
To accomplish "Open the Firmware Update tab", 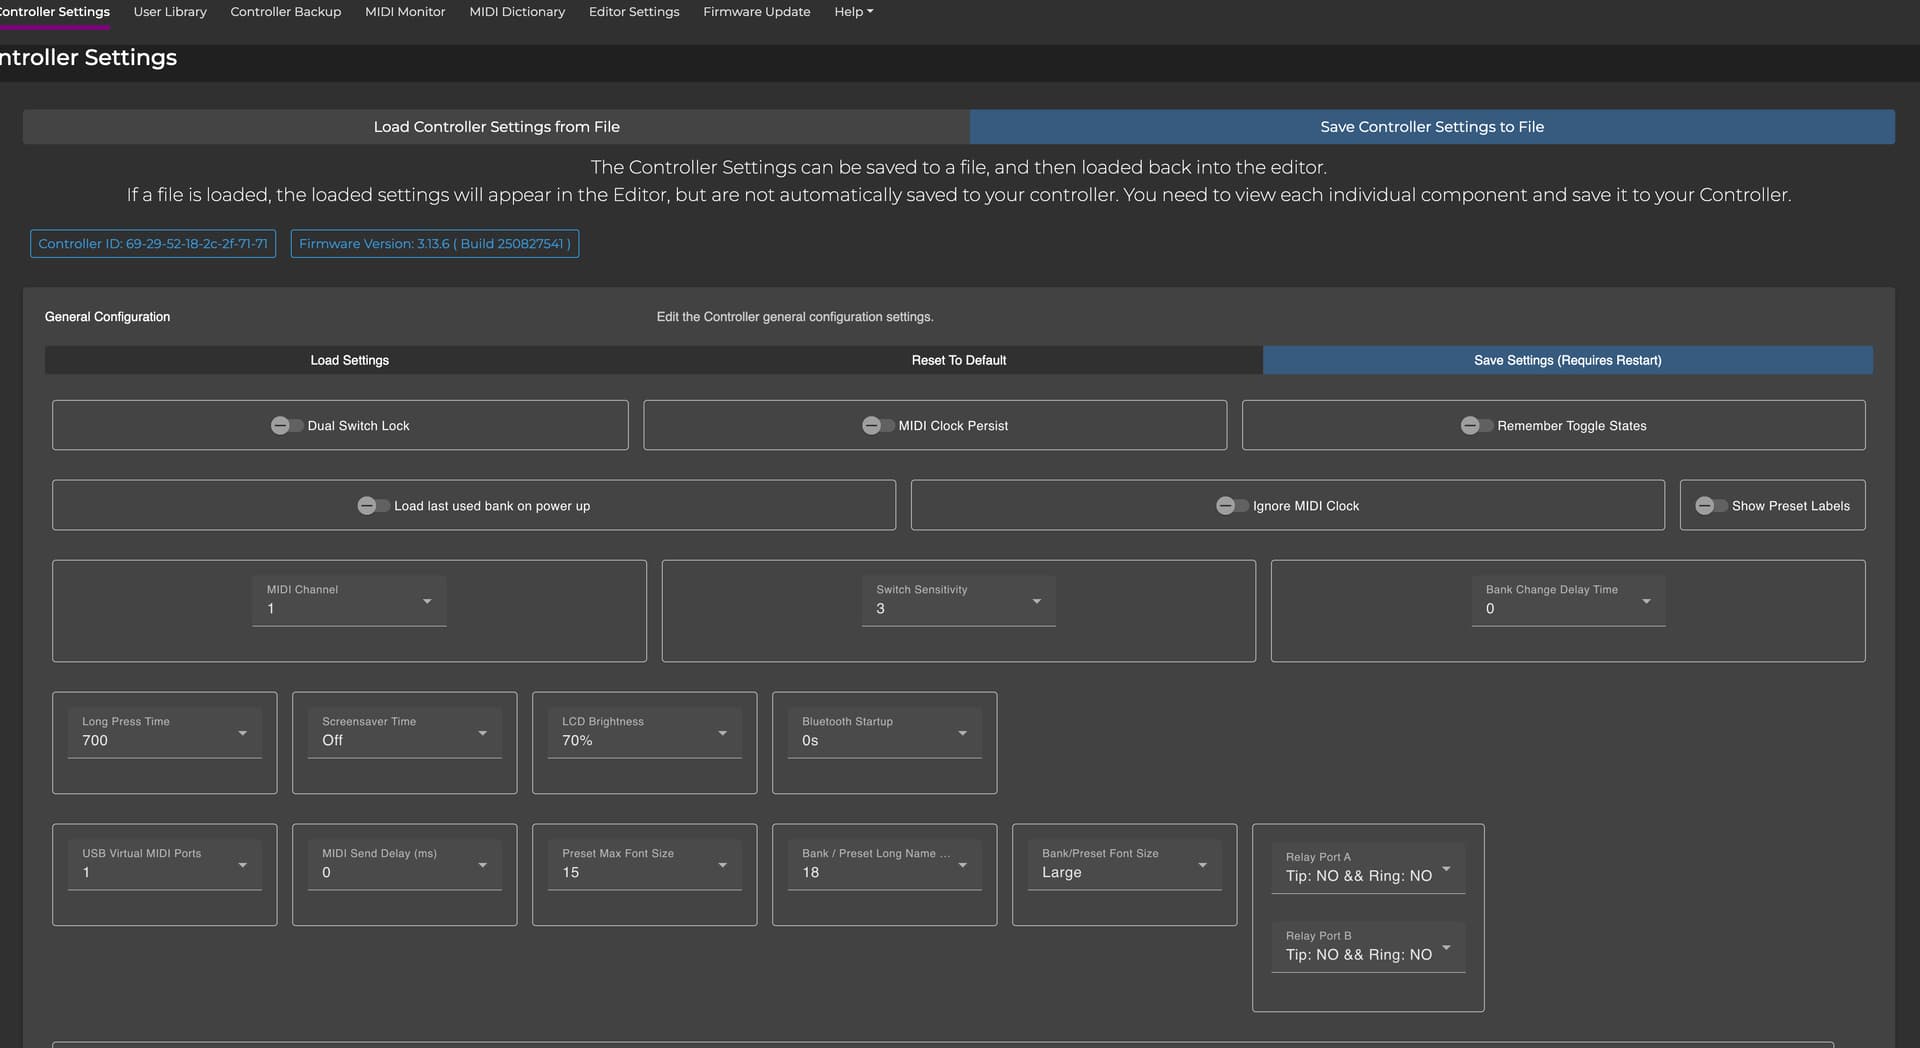I will click(756, 12).
